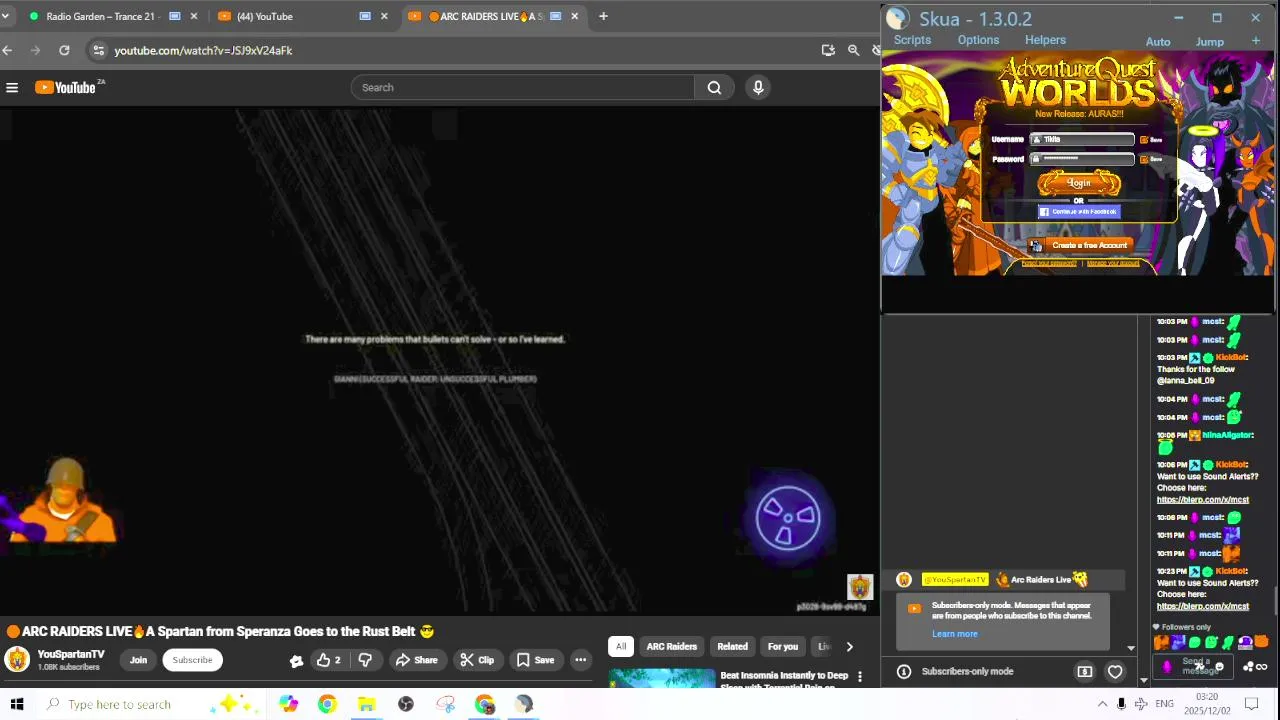This screenshot has height=720, width=1280.
Task: Open the Super Chat dollar icon in chat
Action: 1085,672
